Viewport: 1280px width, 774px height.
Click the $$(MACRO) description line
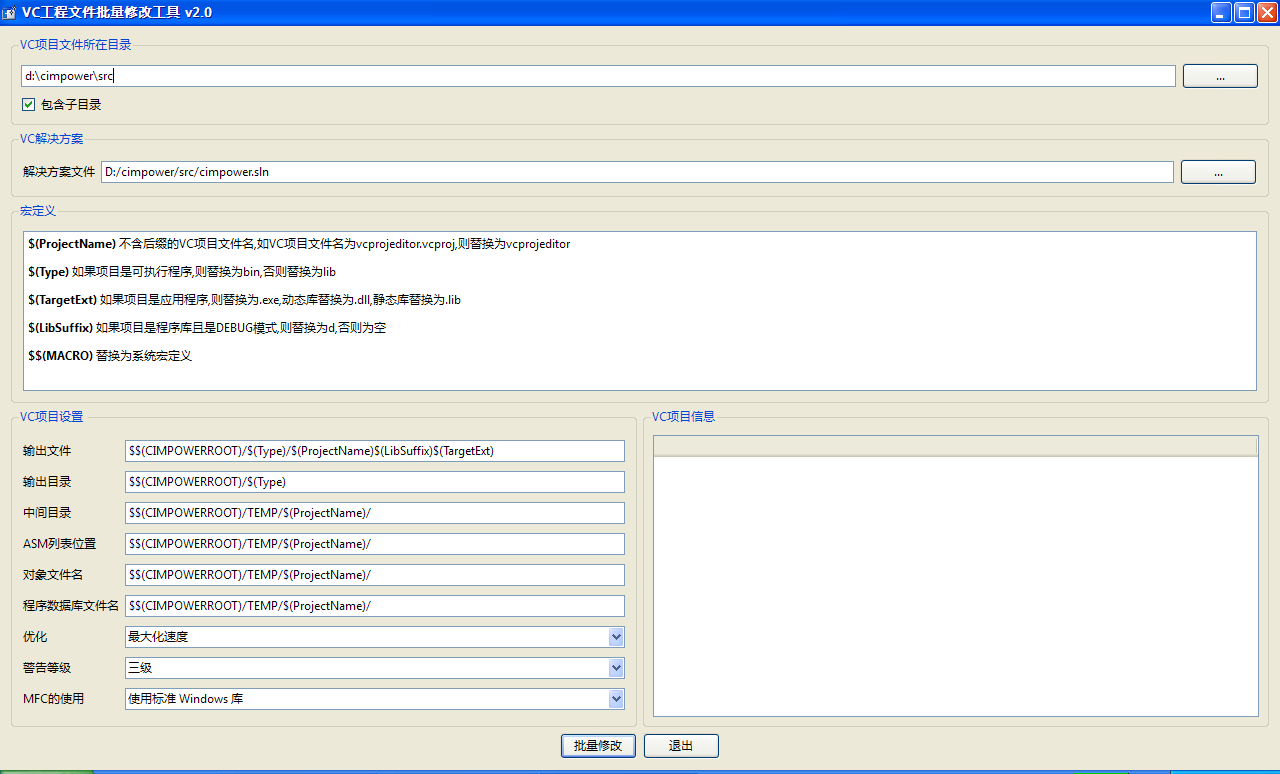point(110,356)
